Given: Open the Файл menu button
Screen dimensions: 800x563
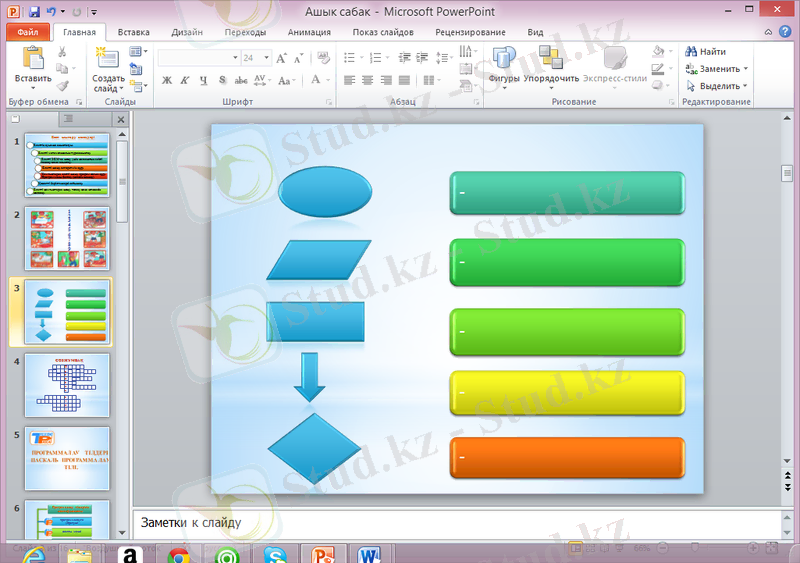Looking at the screenshot, I should pos(27,32).
